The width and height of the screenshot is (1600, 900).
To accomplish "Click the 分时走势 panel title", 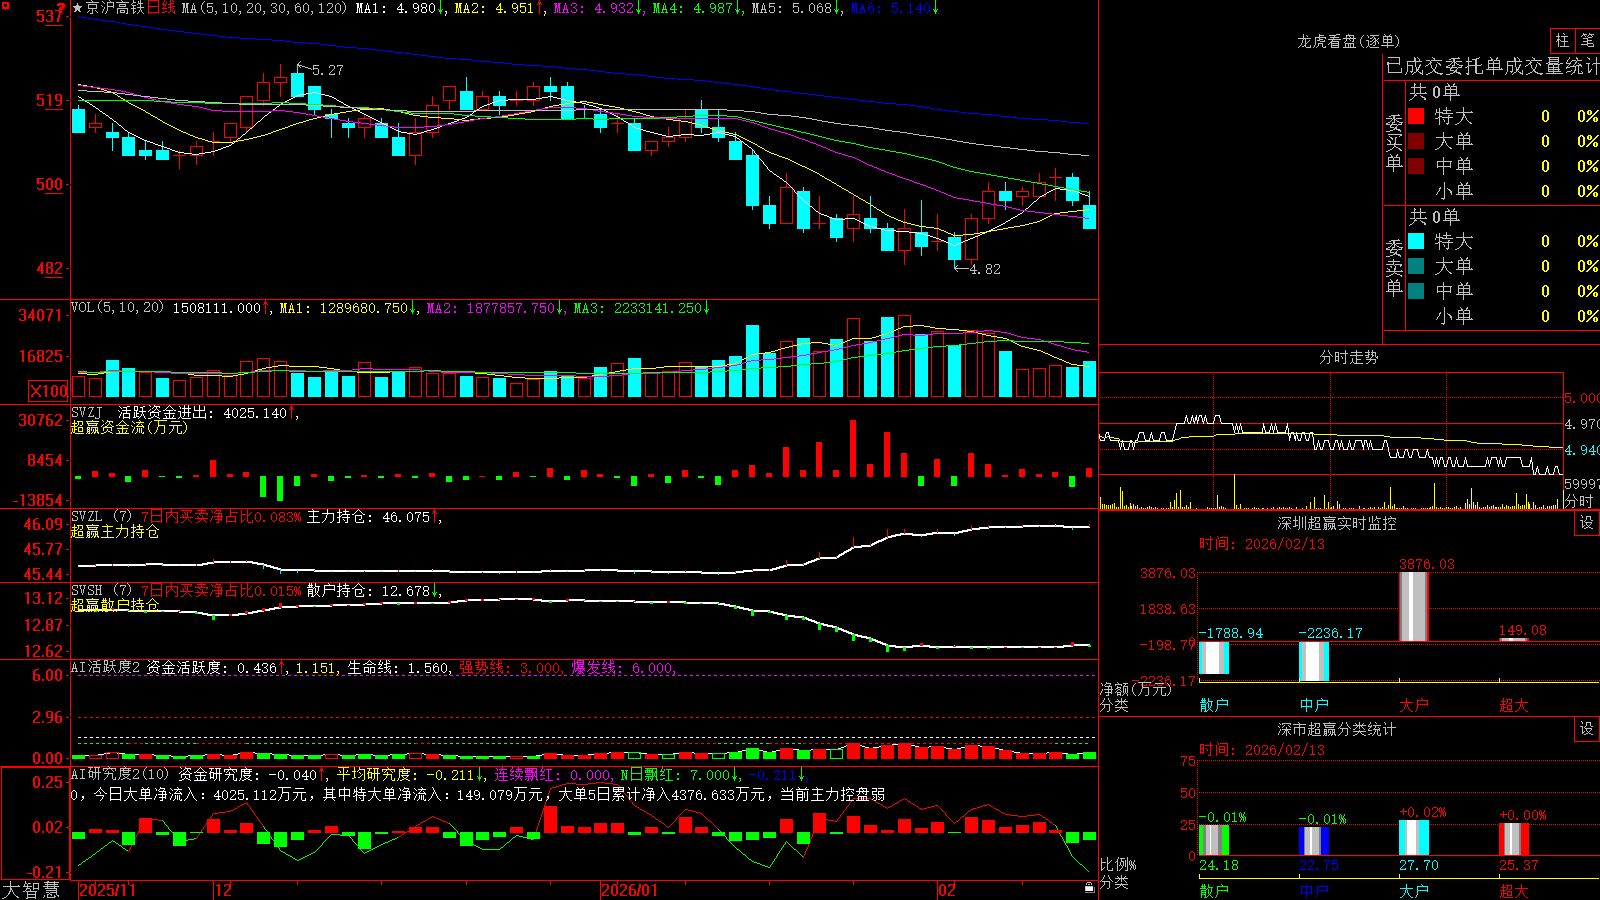I will click(x=1348, y=357).
